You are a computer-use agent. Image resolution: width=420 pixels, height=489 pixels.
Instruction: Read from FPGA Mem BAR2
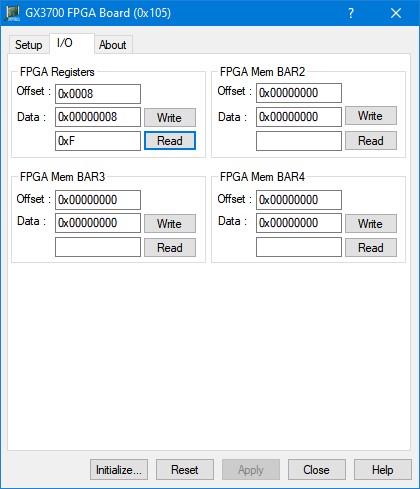(371, 140)
